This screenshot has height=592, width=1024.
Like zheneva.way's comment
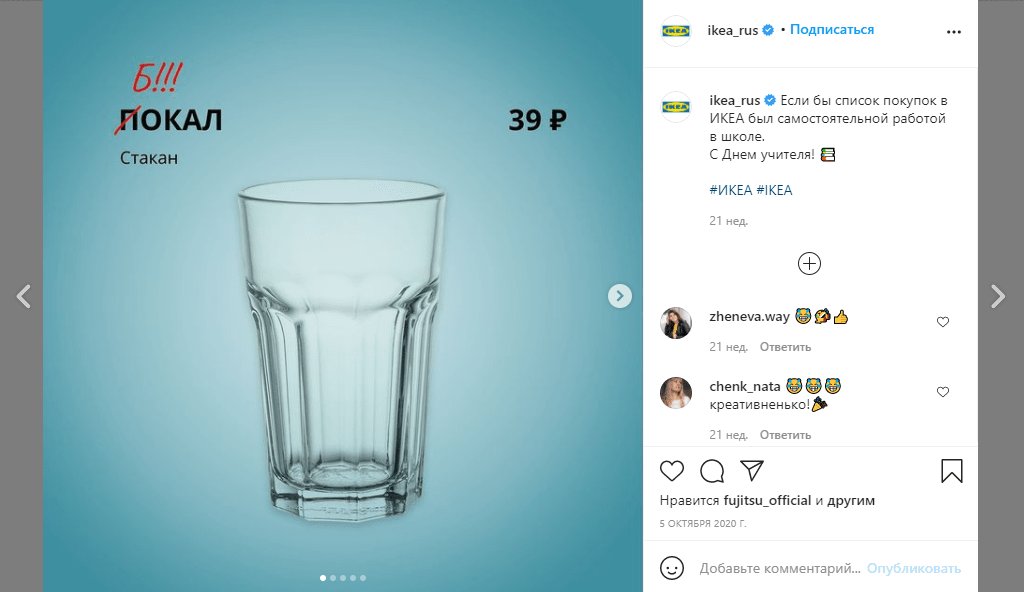pyautogui.click(x=942, y=322)
